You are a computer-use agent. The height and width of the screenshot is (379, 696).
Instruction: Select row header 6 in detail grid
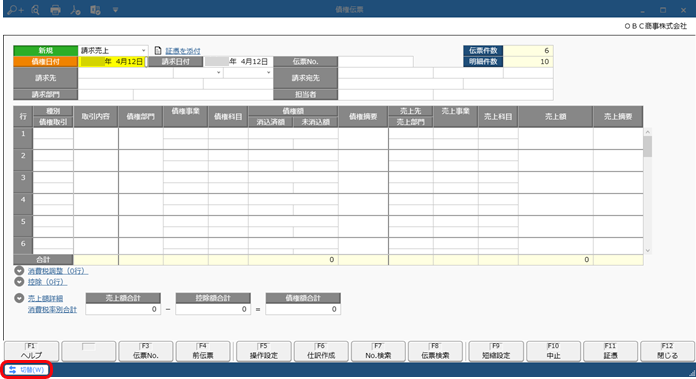coord(23,246)
